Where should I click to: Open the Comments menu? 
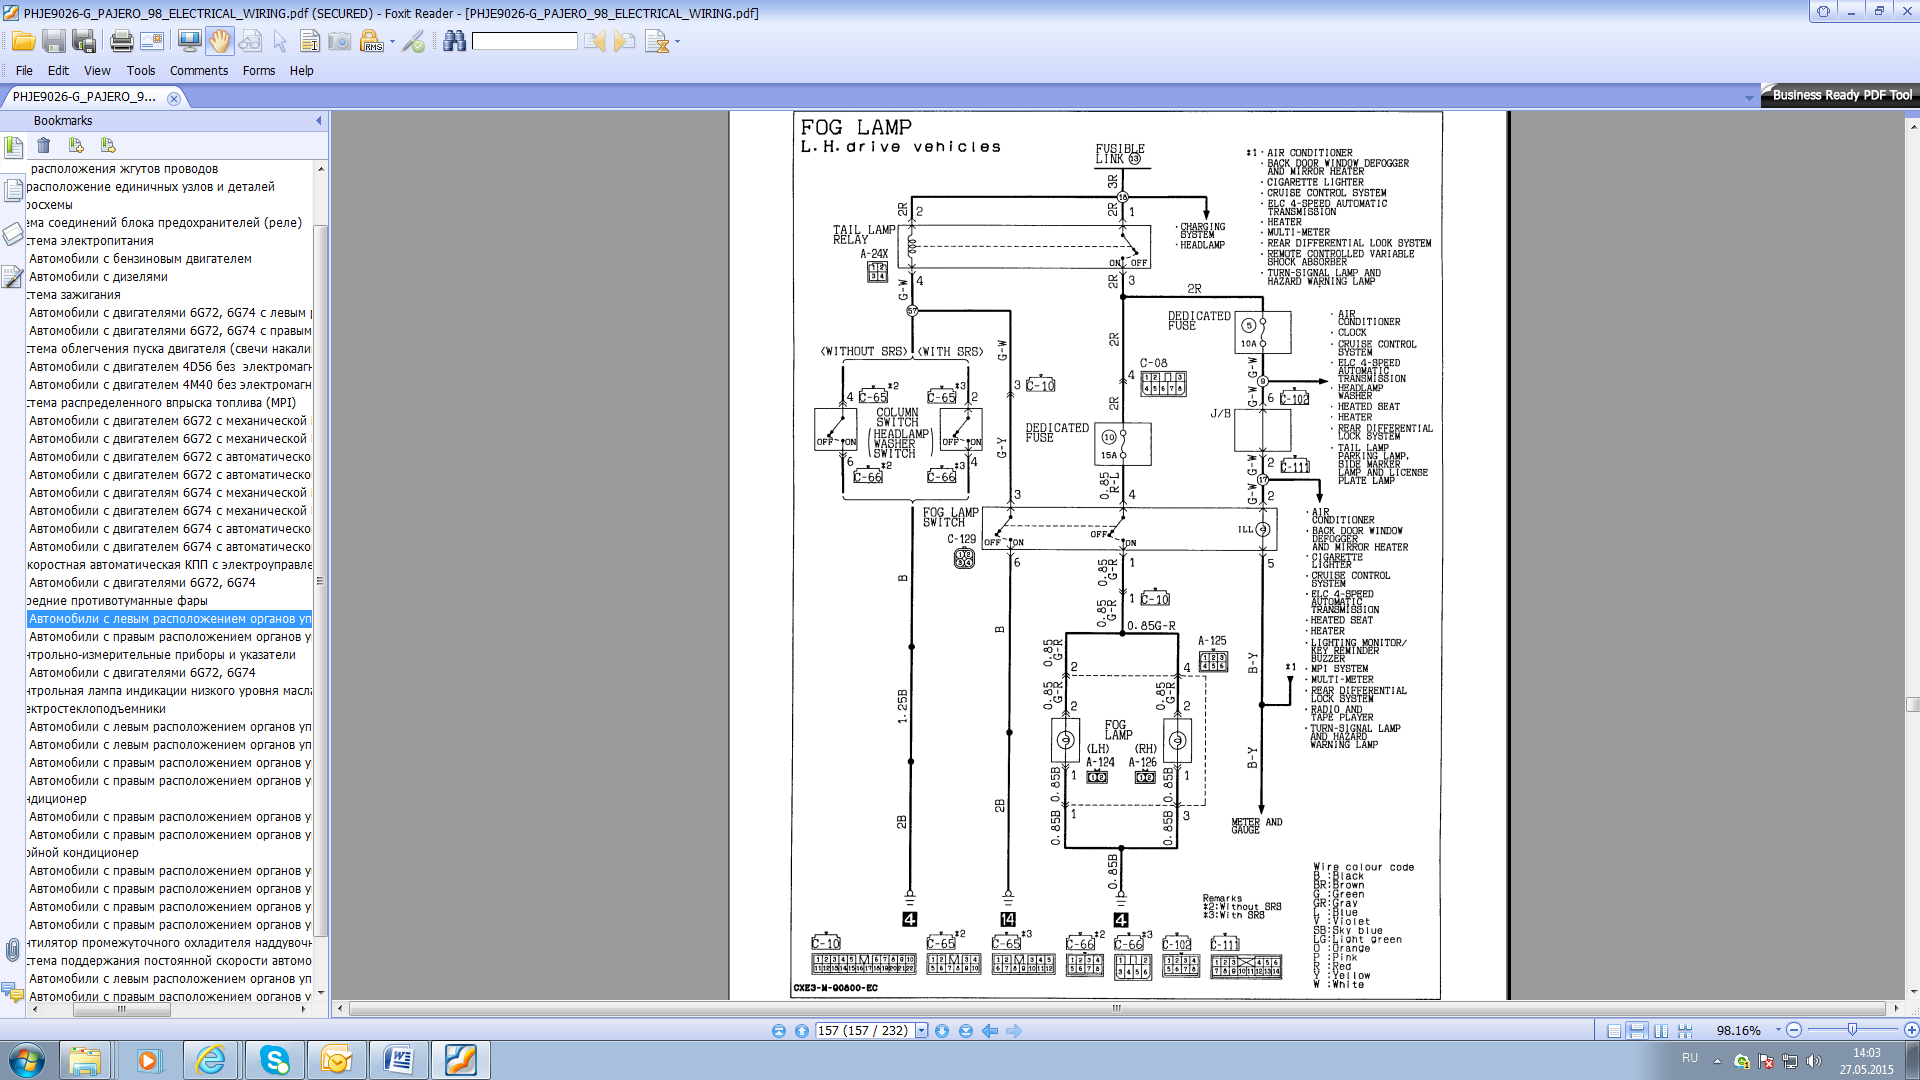(x=198, y=71)
